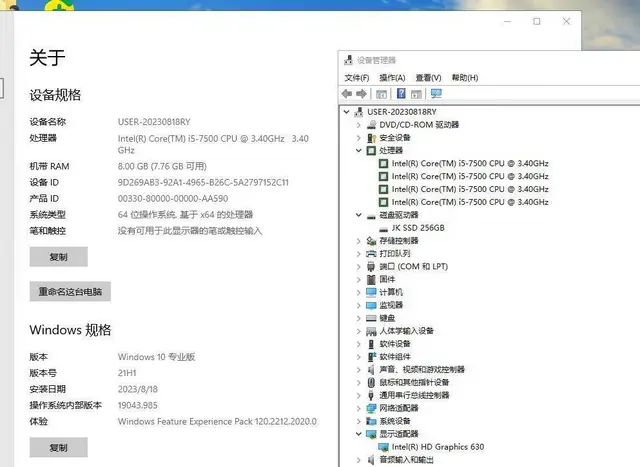
Task: Click the 计算机 monitor icon
Action: coord(371,292)
